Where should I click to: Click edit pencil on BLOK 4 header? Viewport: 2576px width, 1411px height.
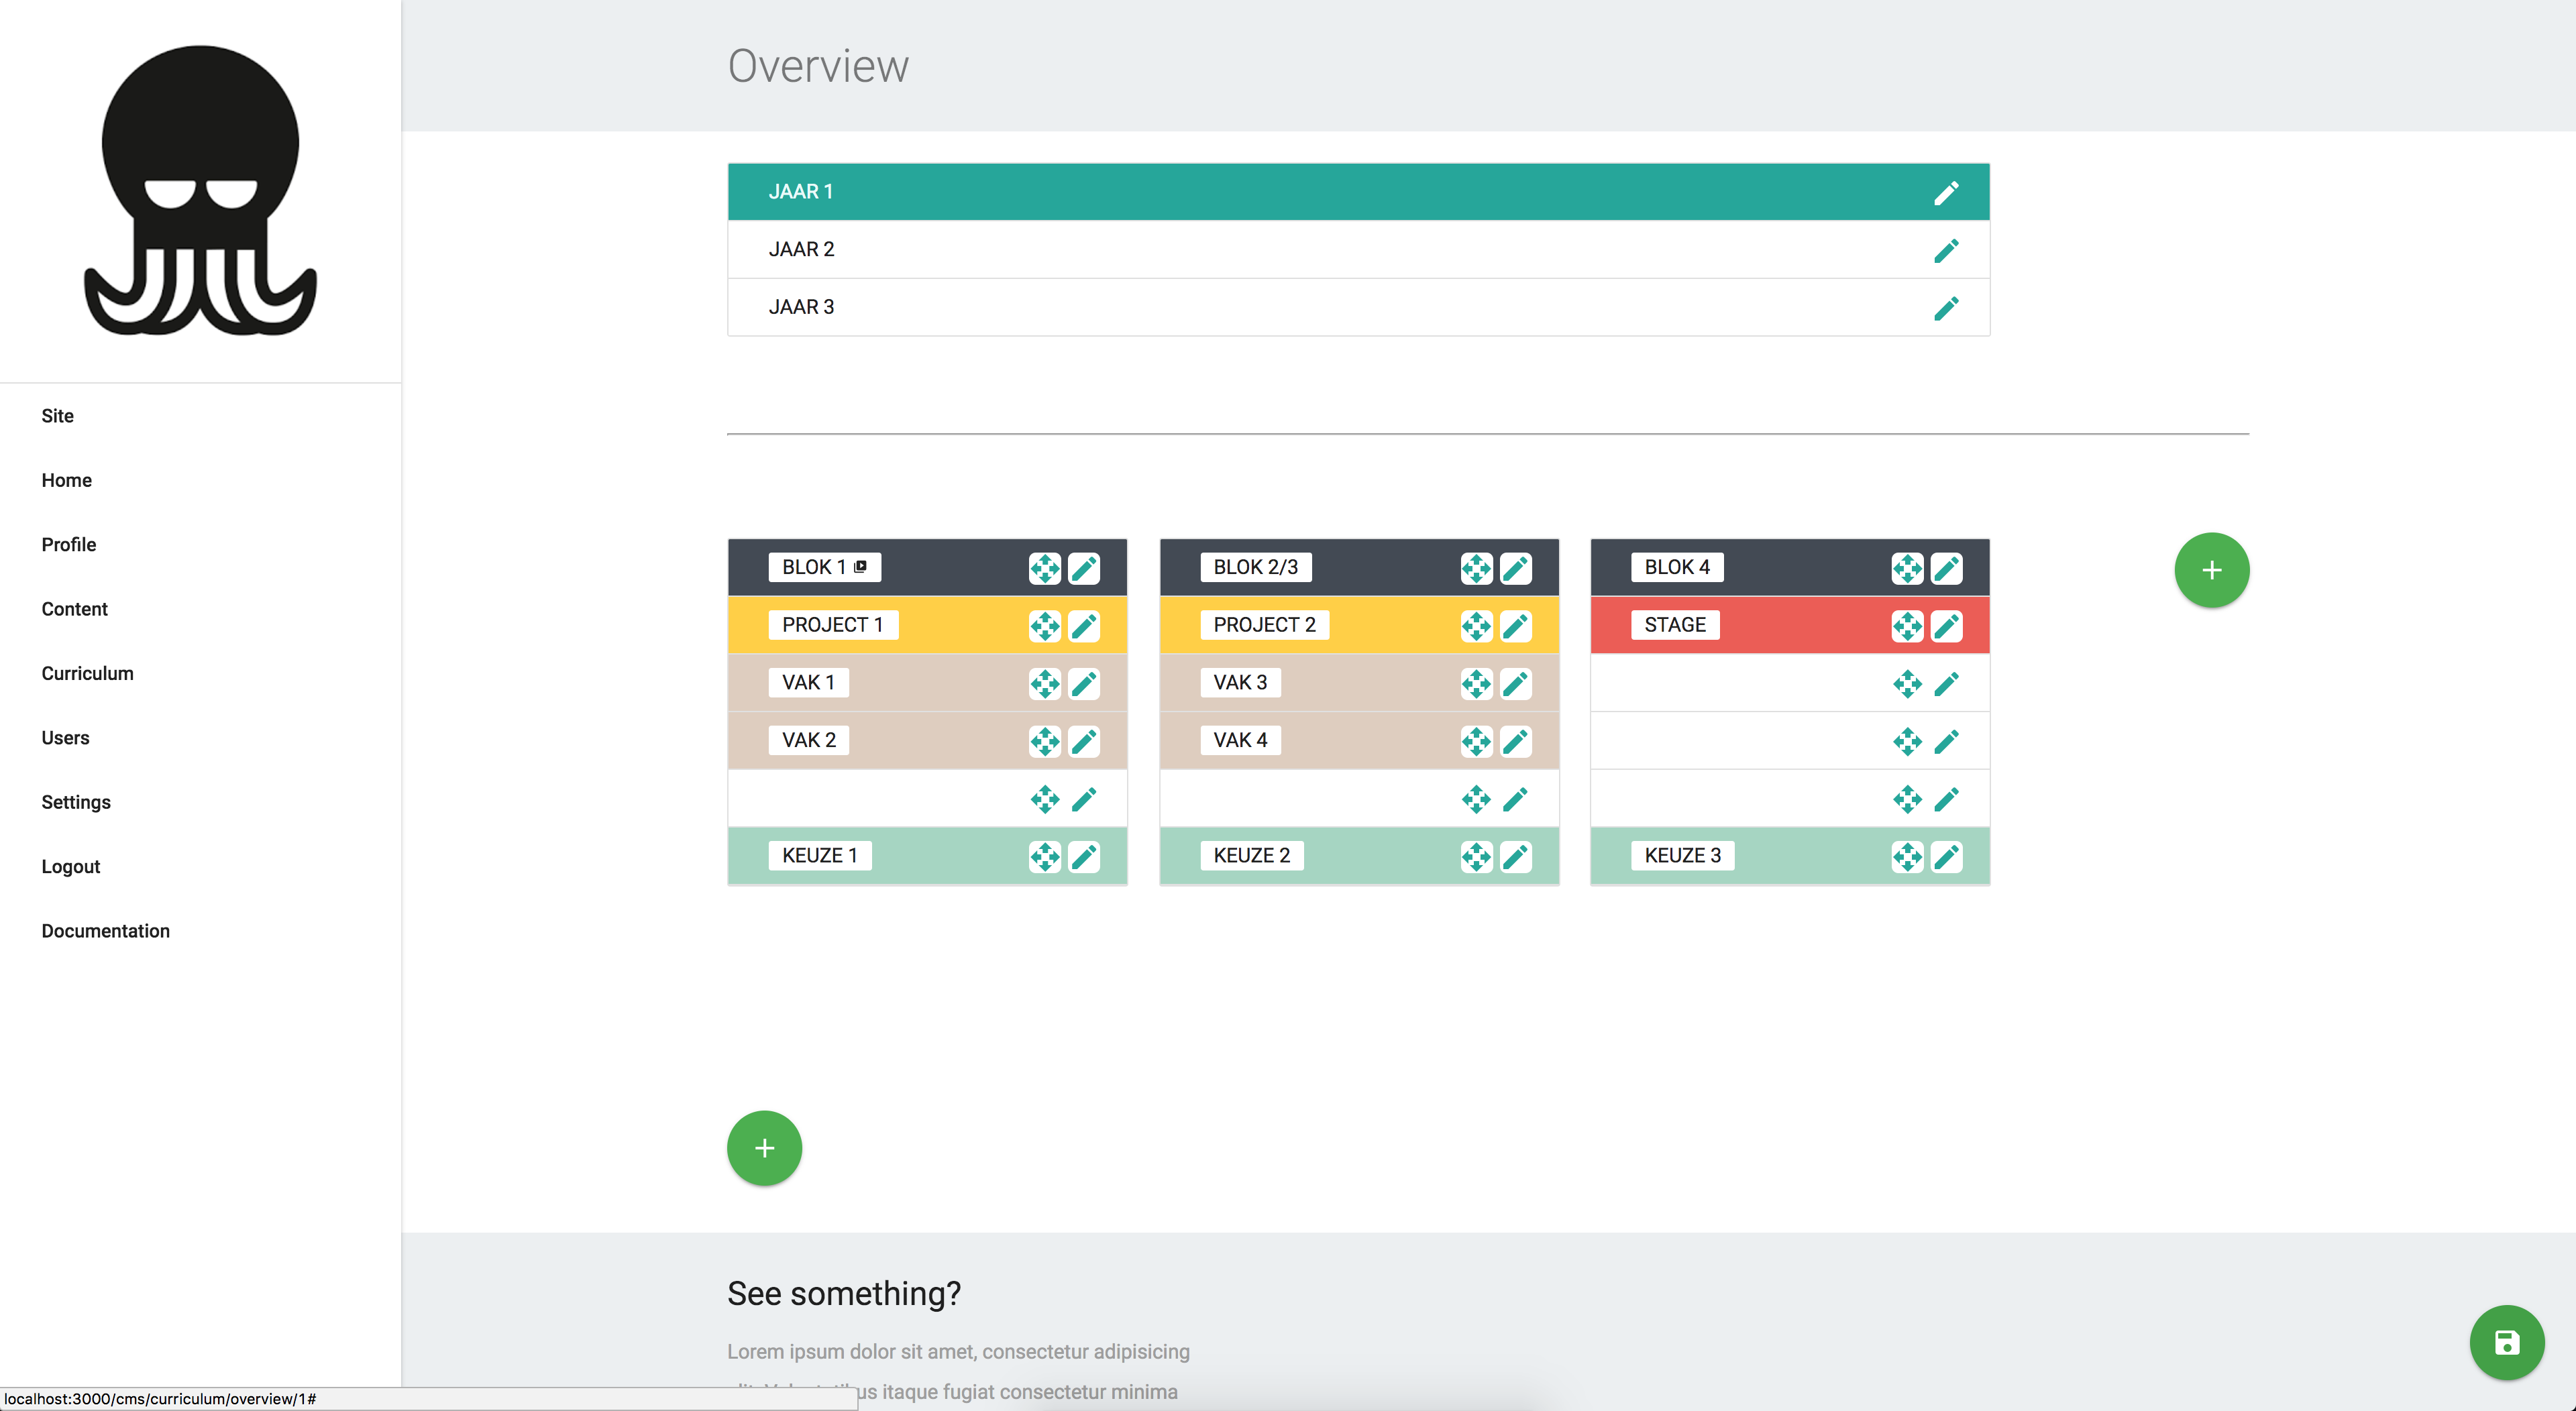[x=1946, y=568]
